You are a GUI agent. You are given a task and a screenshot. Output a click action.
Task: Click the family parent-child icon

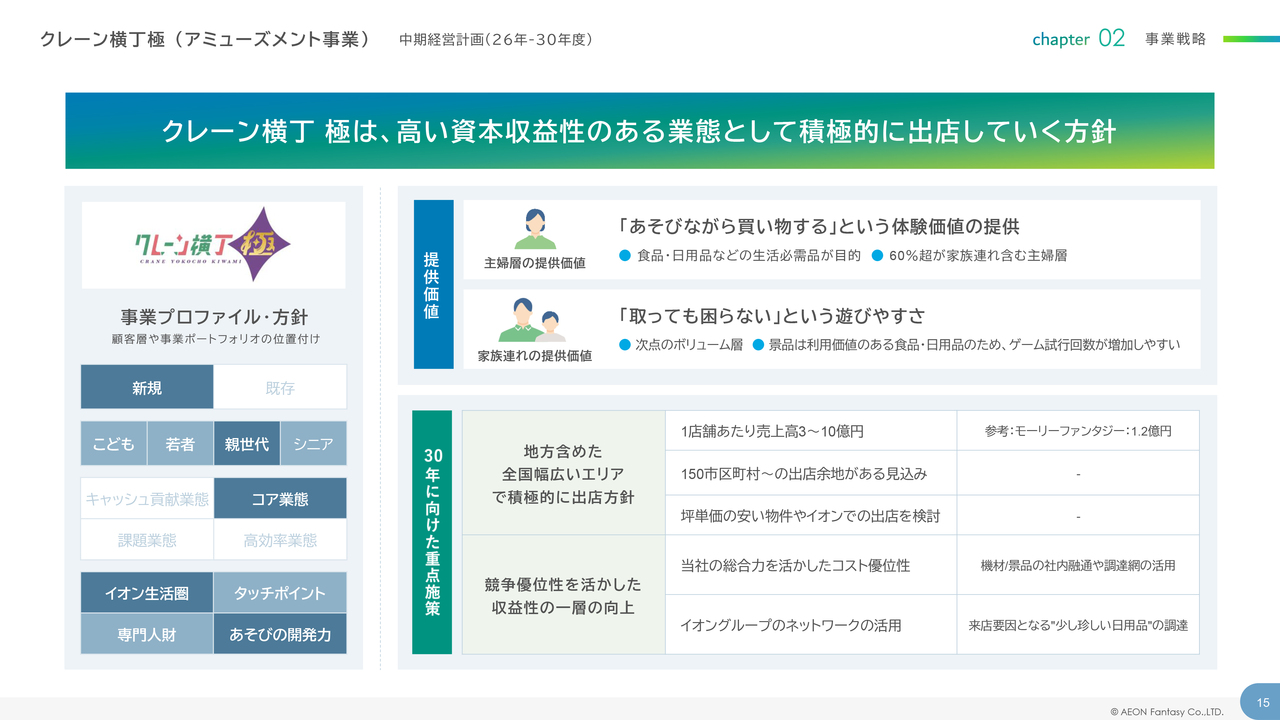click(533, 320)
